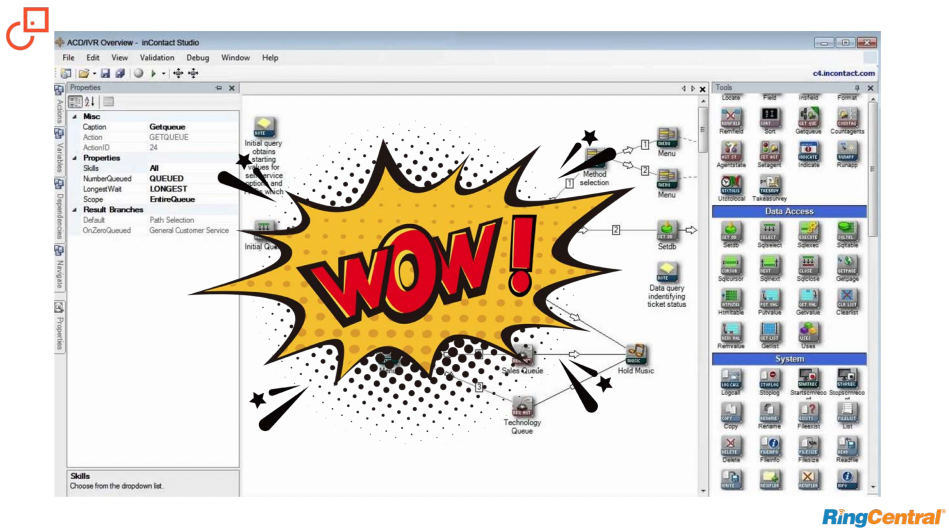Open the File menu
This screenshot has height=532, width=949.
coord(68,57)
